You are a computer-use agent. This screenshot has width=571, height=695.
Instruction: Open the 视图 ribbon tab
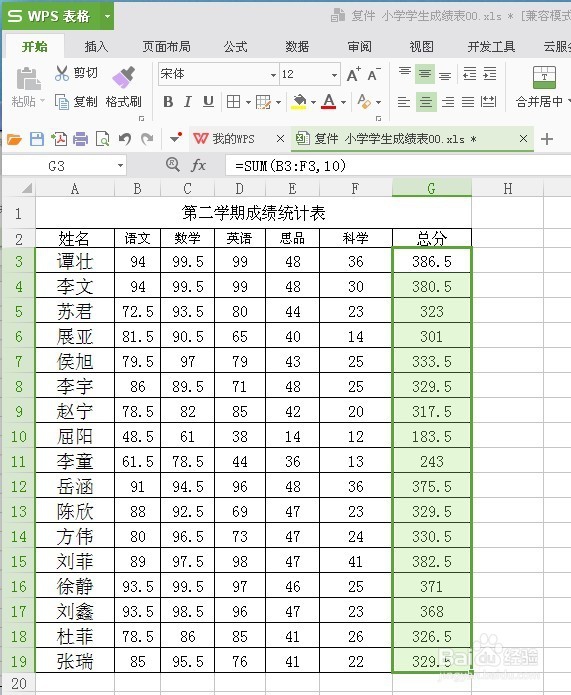pos(422,47)
